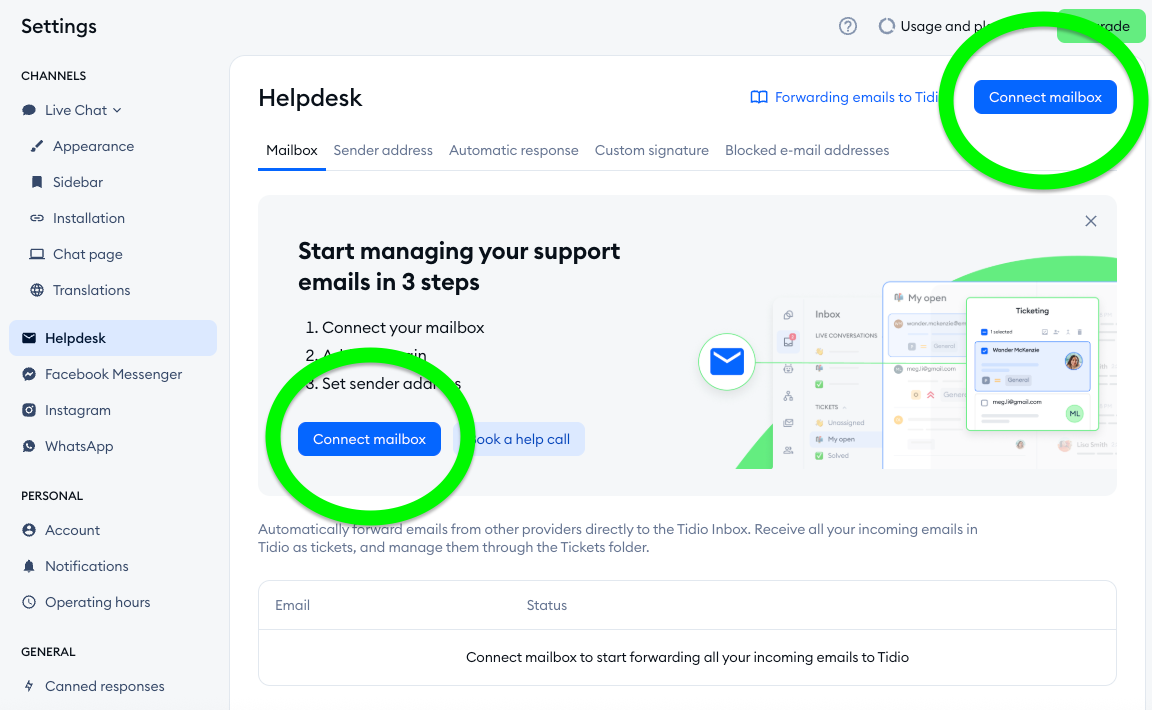The image size is (1152, 710).
Task: Click the GENERAL section heading
Action: click(48, 651)
